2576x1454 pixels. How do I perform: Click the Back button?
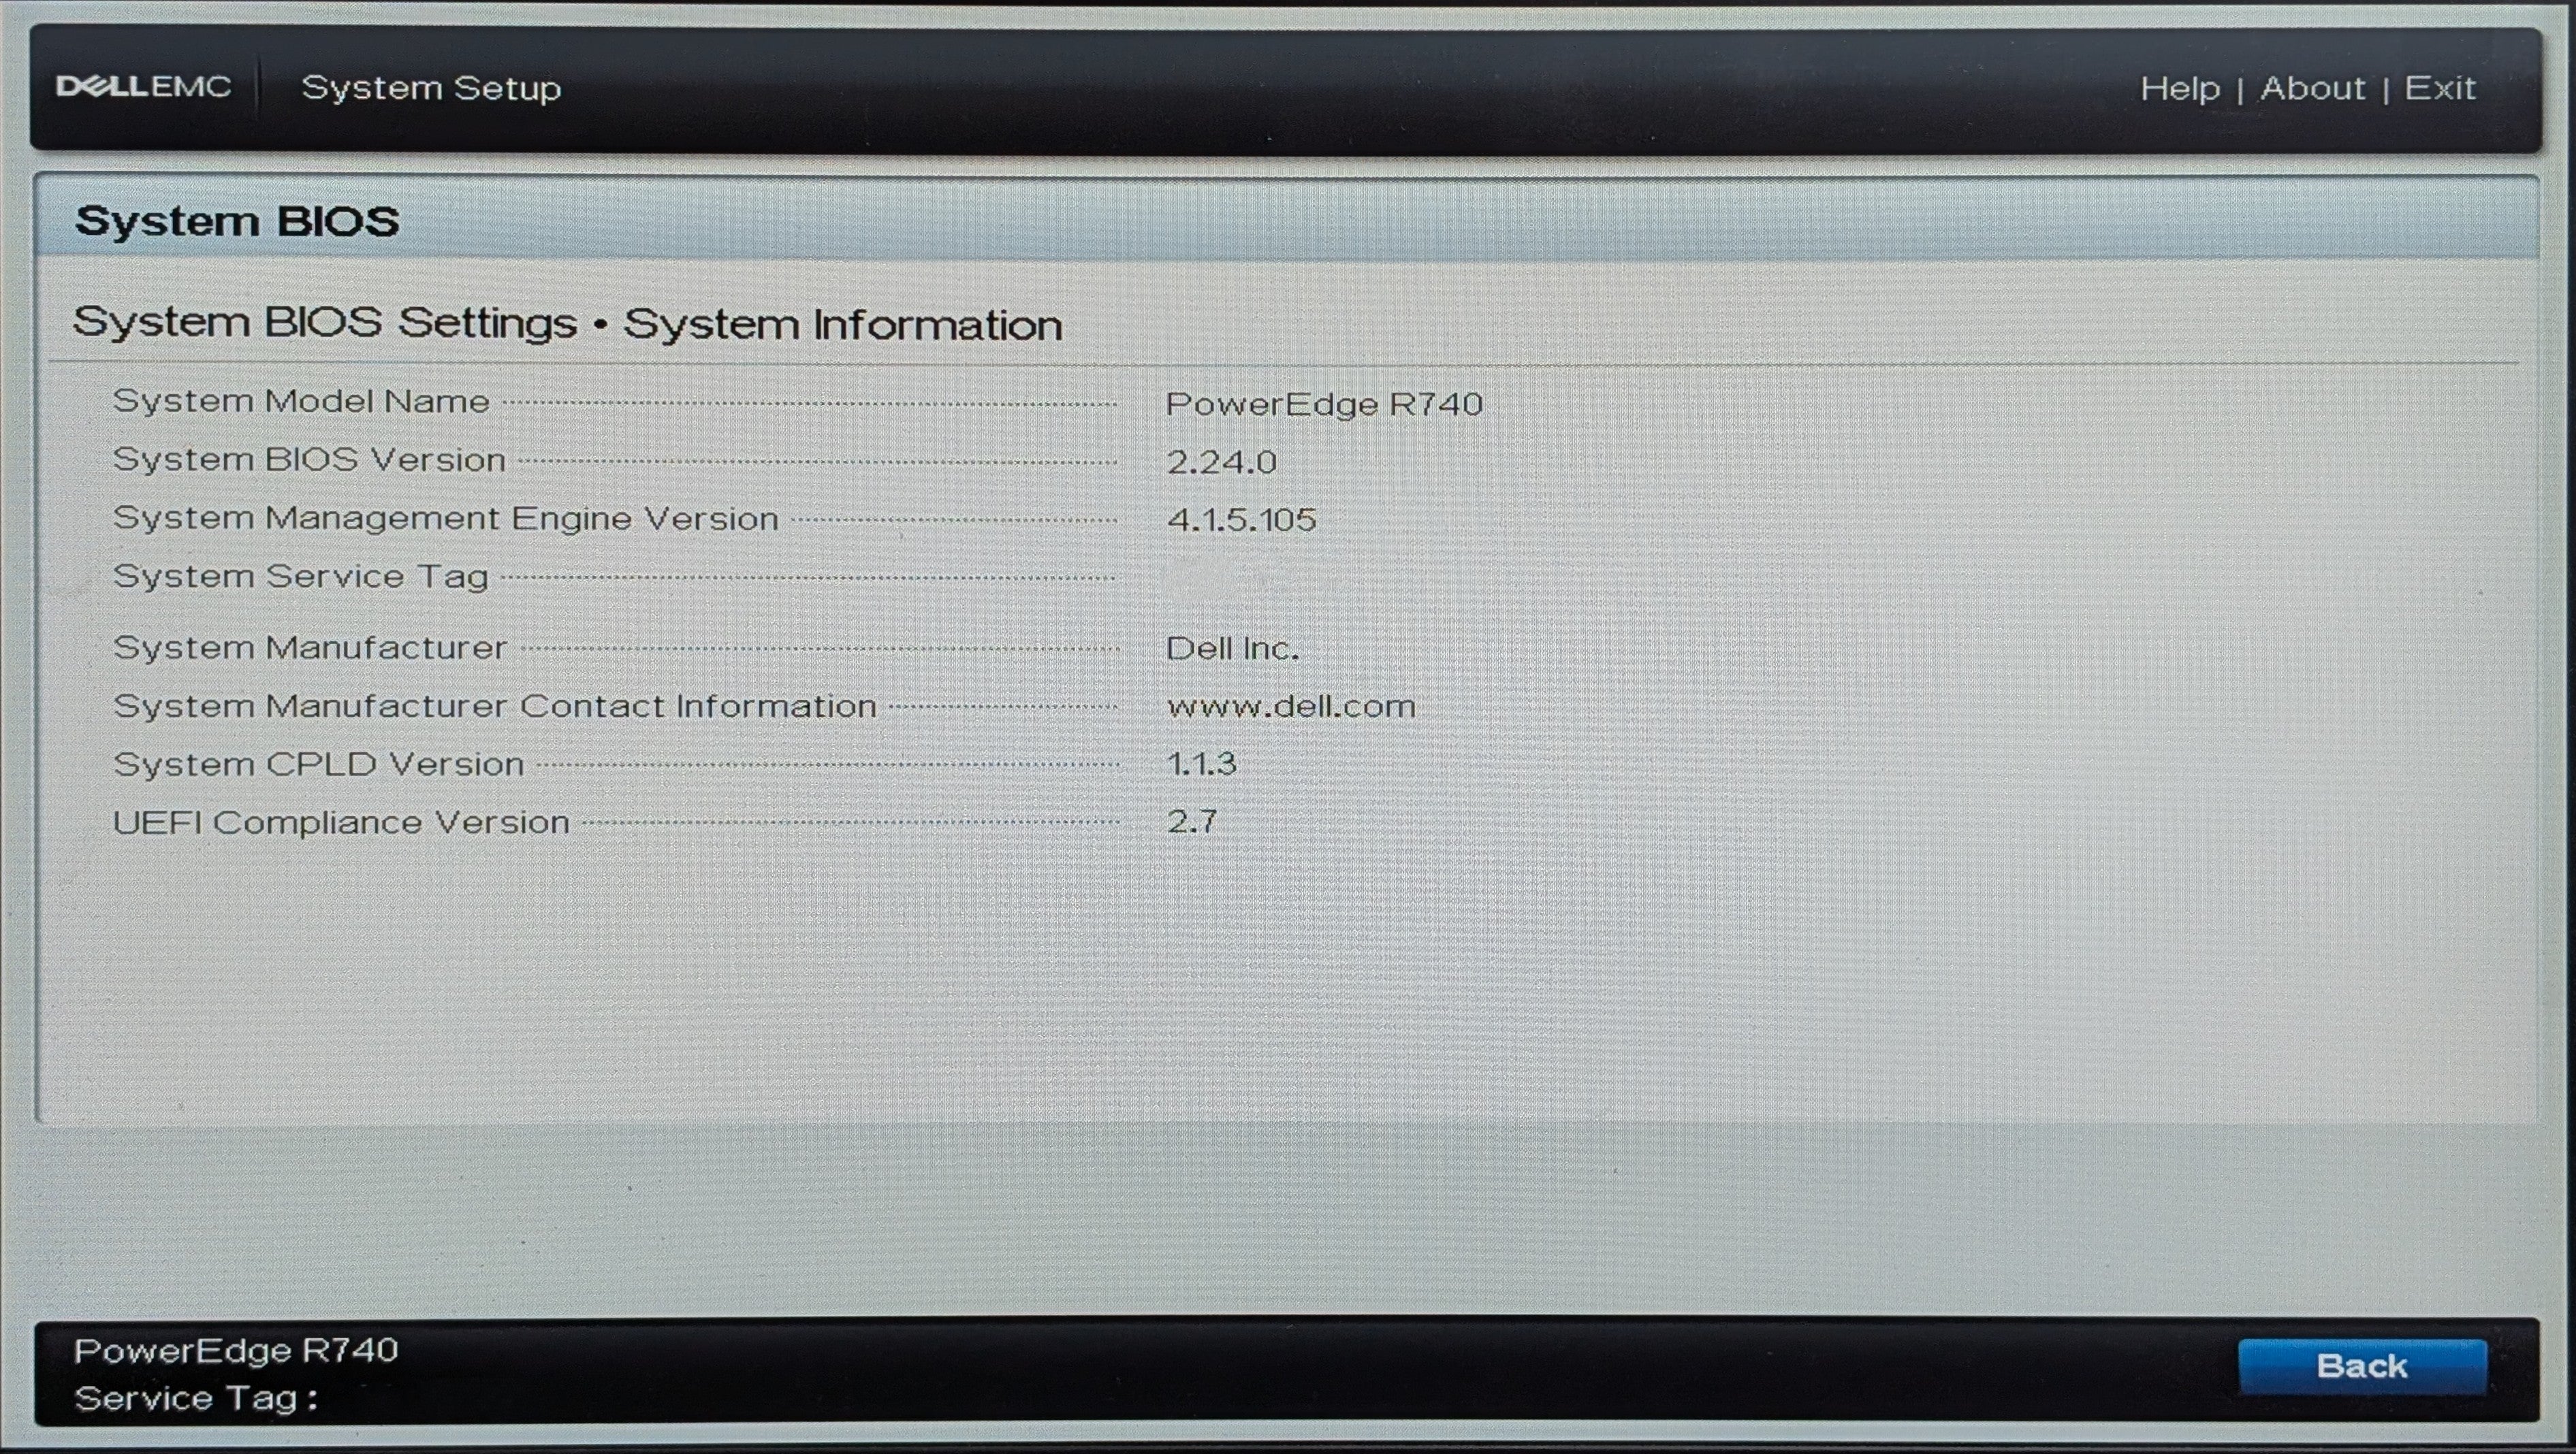click(x=2362, y=1366)
